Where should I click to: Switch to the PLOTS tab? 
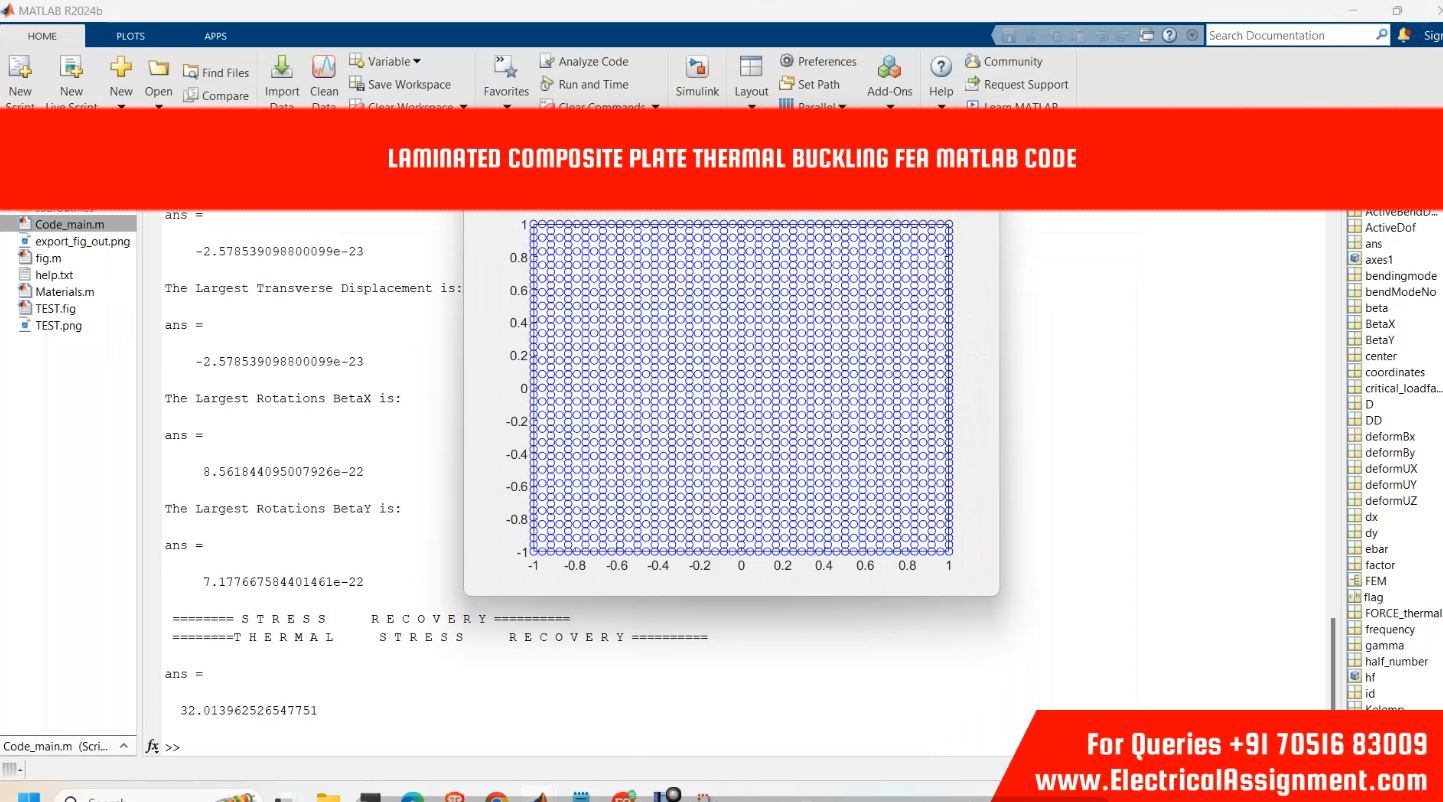(x=130, y=36)
